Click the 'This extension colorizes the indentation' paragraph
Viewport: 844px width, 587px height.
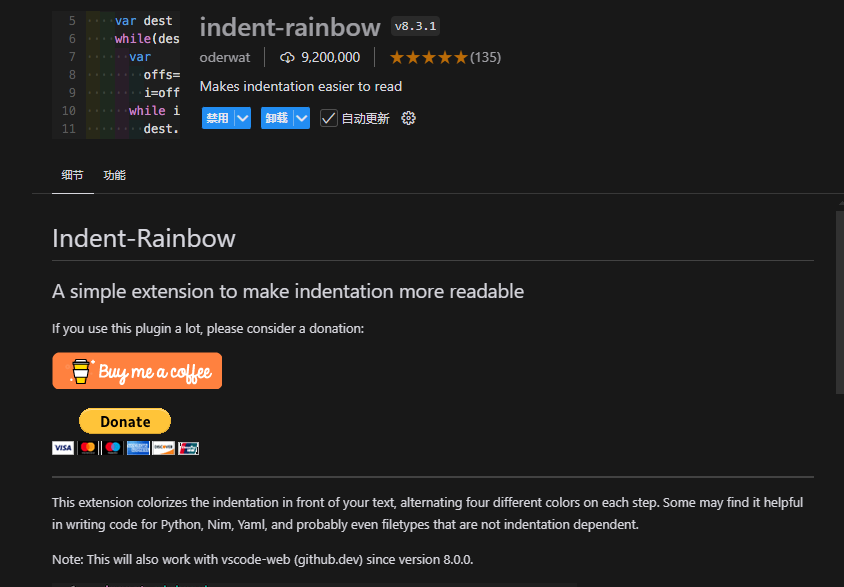427,513
